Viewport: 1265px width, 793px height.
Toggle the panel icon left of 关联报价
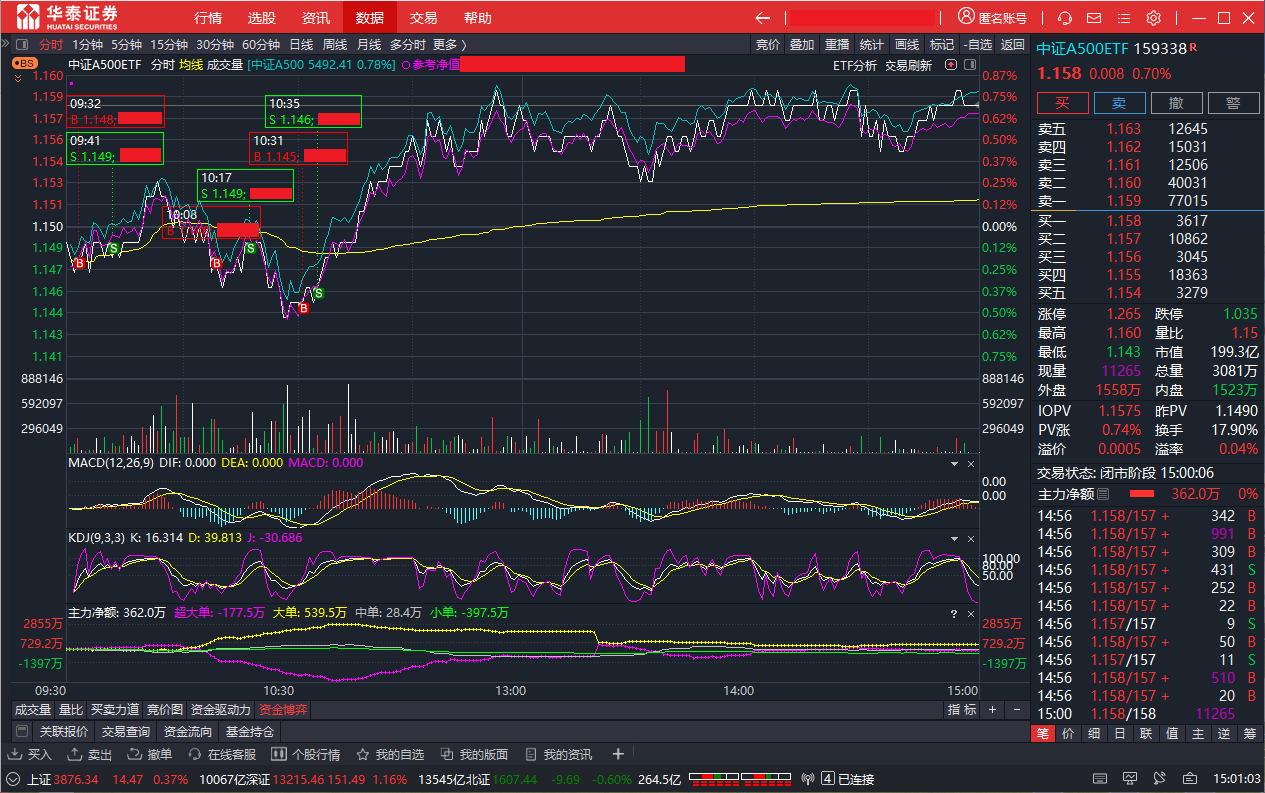pos(22,732)
